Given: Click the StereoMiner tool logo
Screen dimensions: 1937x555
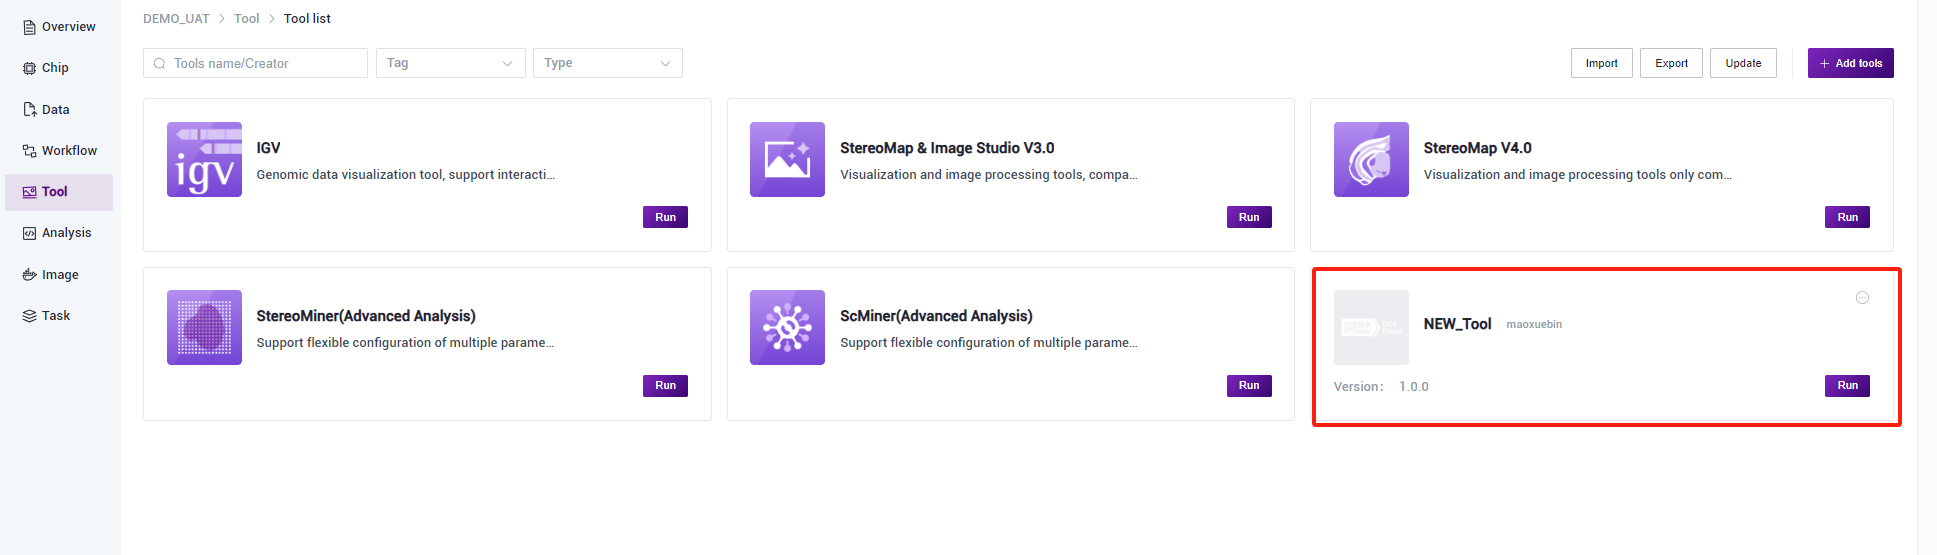Looking at the screenshot, I should (204, 328).
